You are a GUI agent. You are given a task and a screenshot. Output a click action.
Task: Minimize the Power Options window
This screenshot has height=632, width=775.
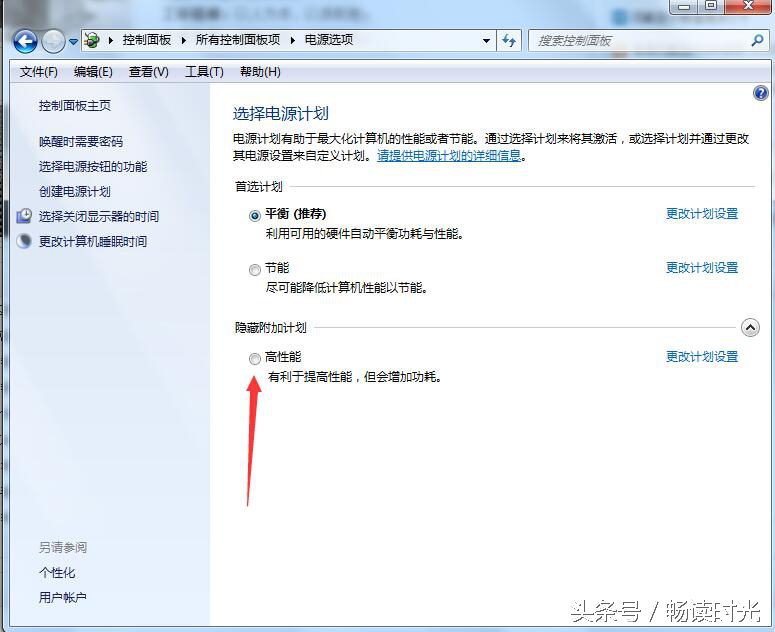(x=684, y=7)
